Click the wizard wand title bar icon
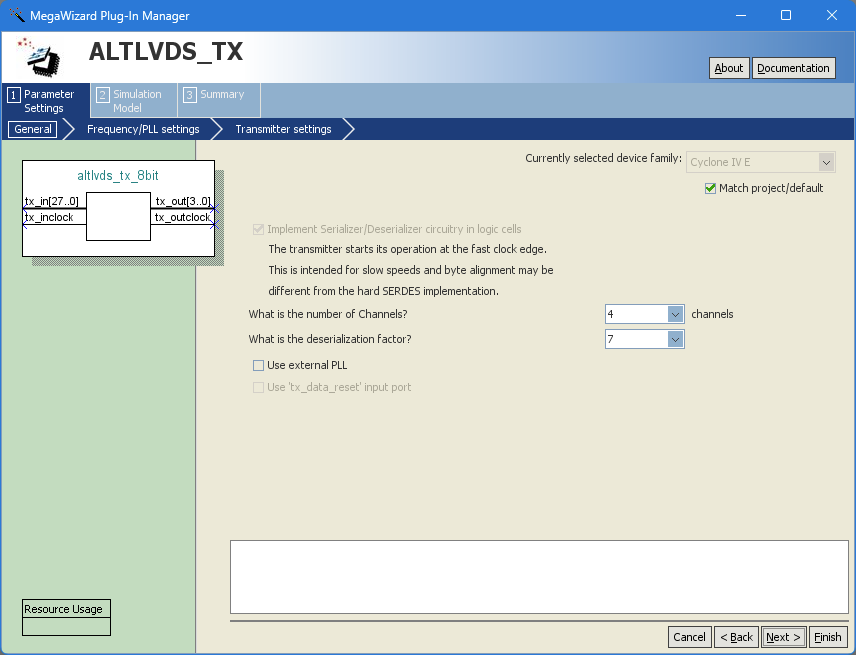This screenshot has height=655, width=856. [16, 15]
